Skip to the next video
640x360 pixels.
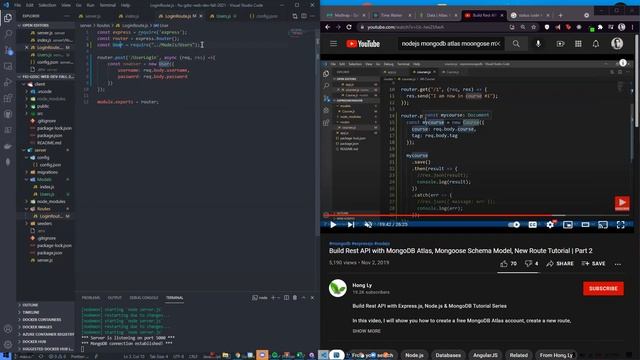point(351,224)
